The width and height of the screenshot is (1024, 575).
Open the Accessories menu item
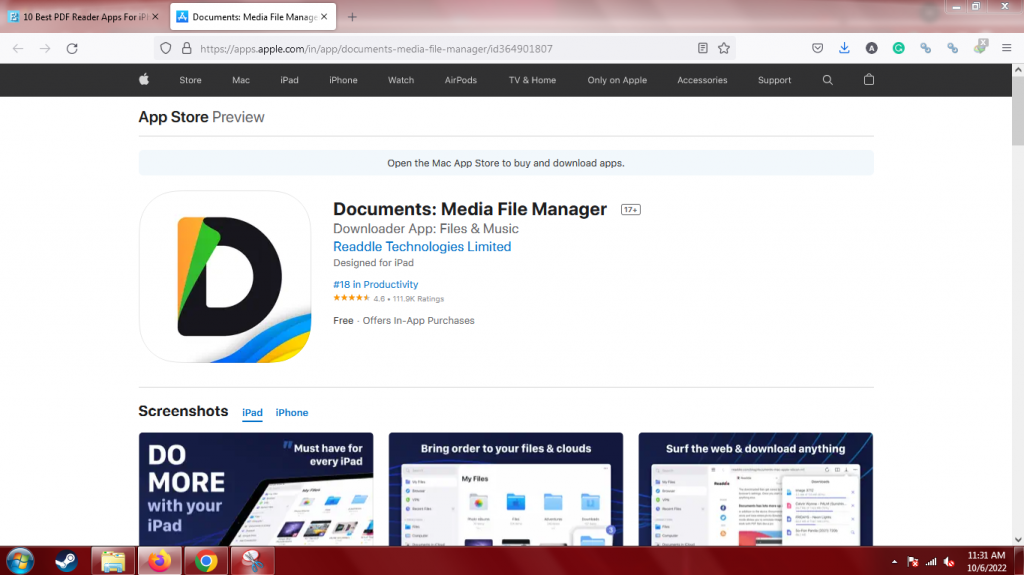702,80
